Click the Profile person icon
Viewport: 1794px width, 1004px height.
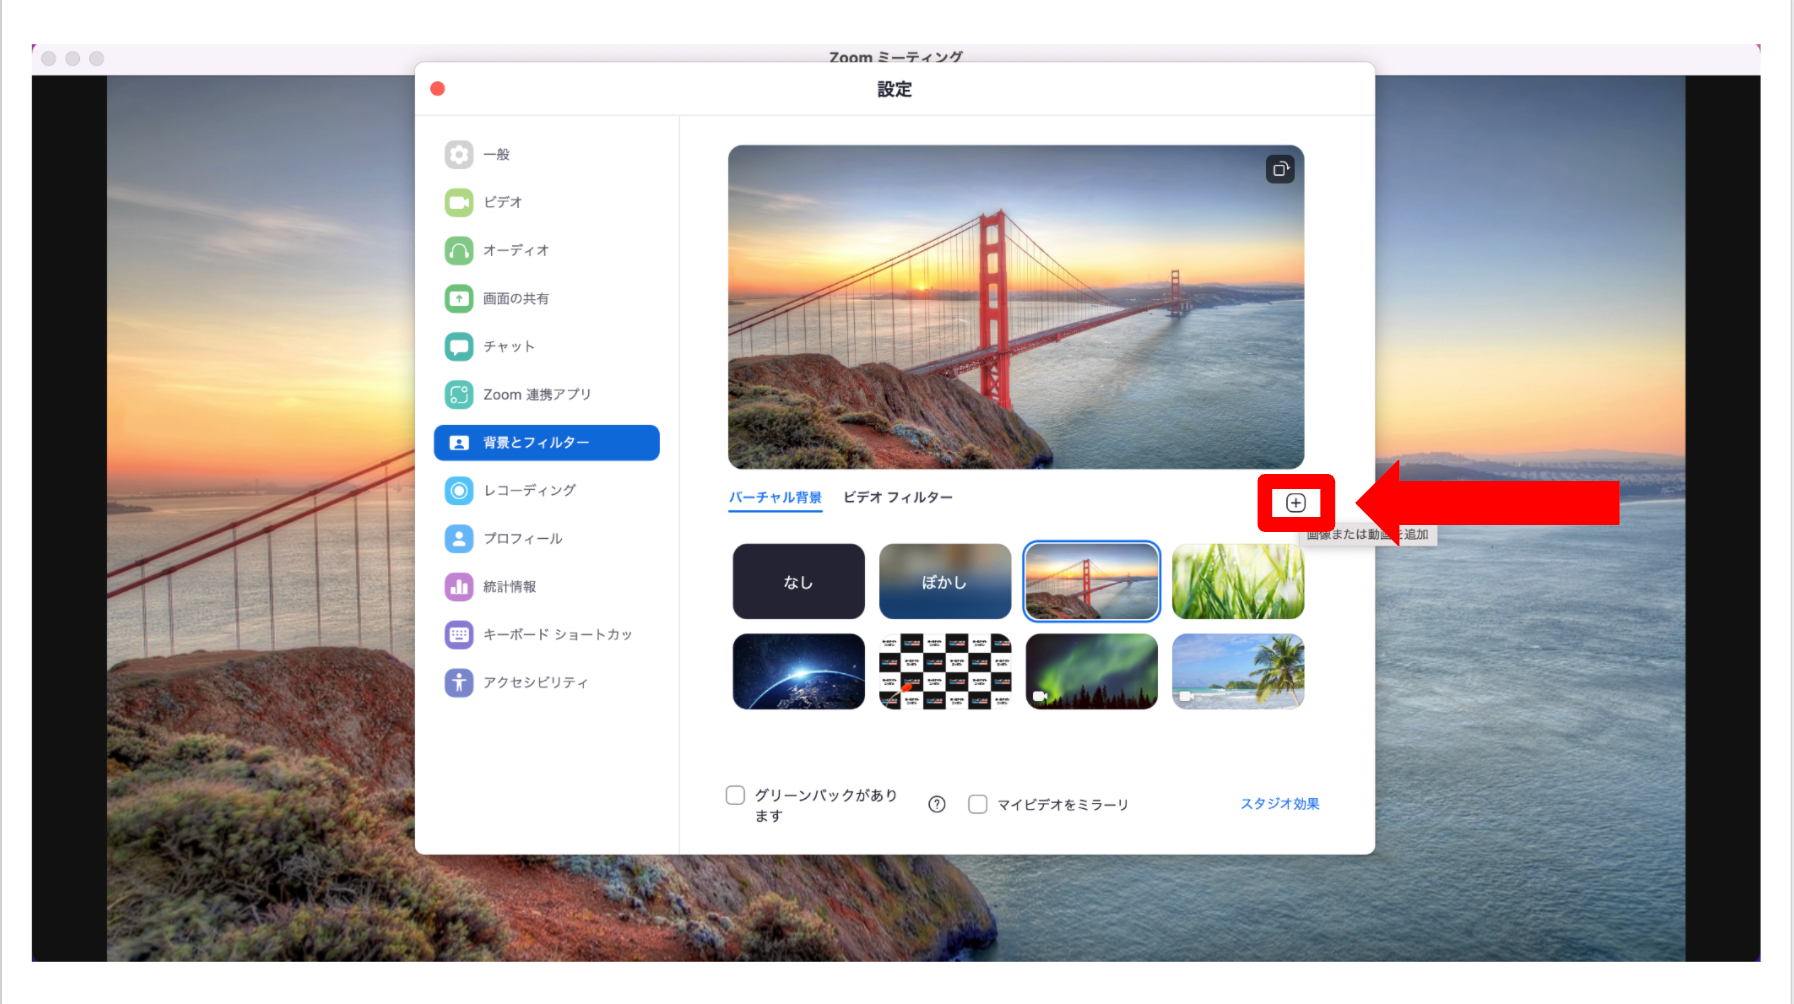(459, 539)
